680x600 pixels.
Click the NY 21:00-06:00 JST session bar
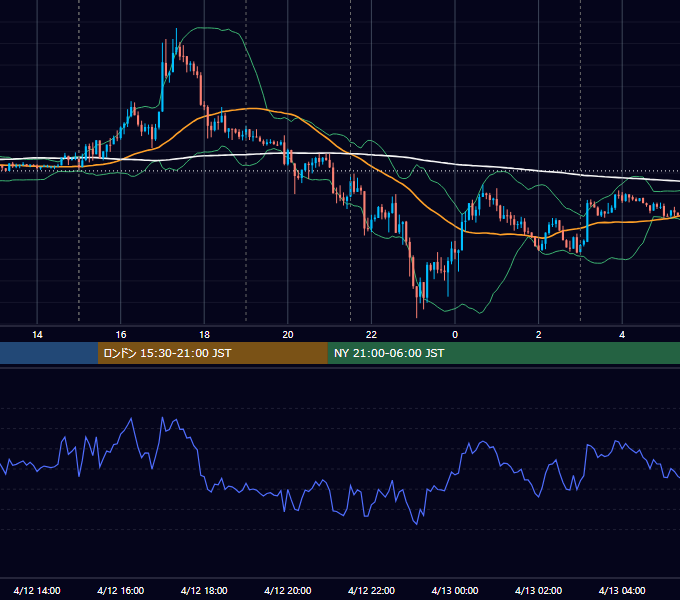[x=503, y=353]
